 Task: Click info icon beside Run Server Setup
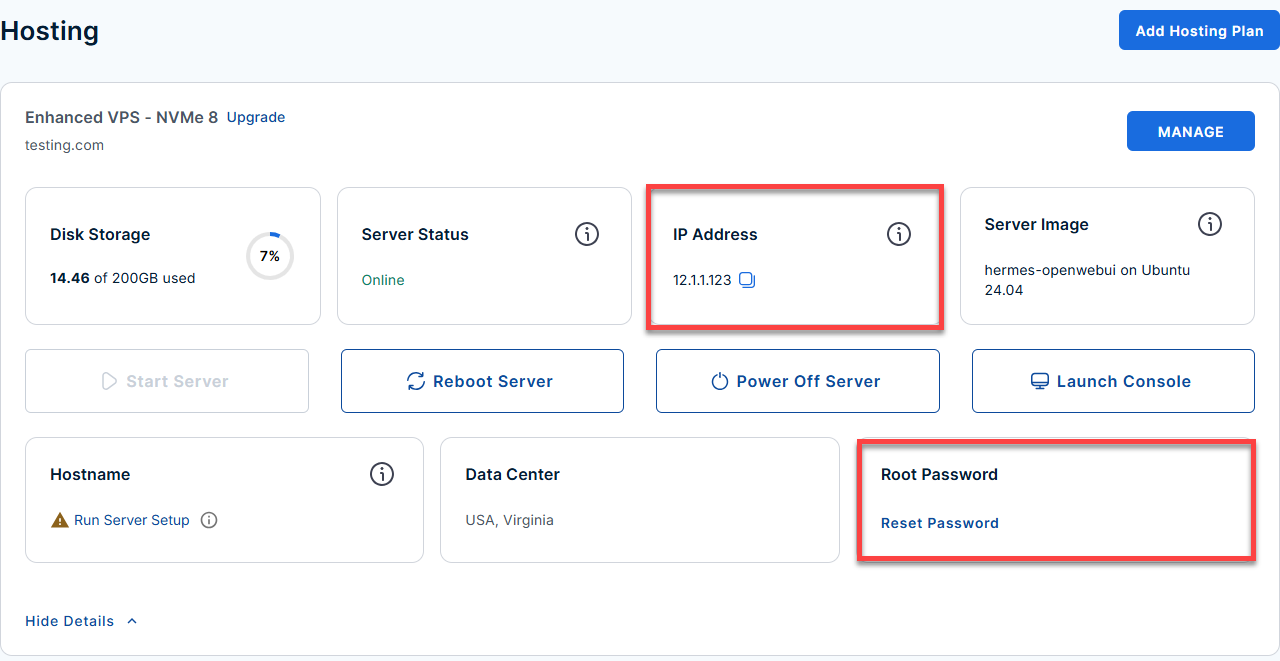coord(209,520)
